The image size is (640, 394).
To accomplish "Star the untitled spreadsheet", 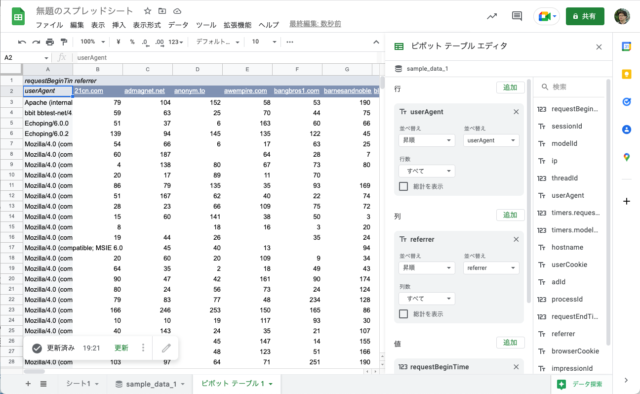I will click(x=147, y=11).
